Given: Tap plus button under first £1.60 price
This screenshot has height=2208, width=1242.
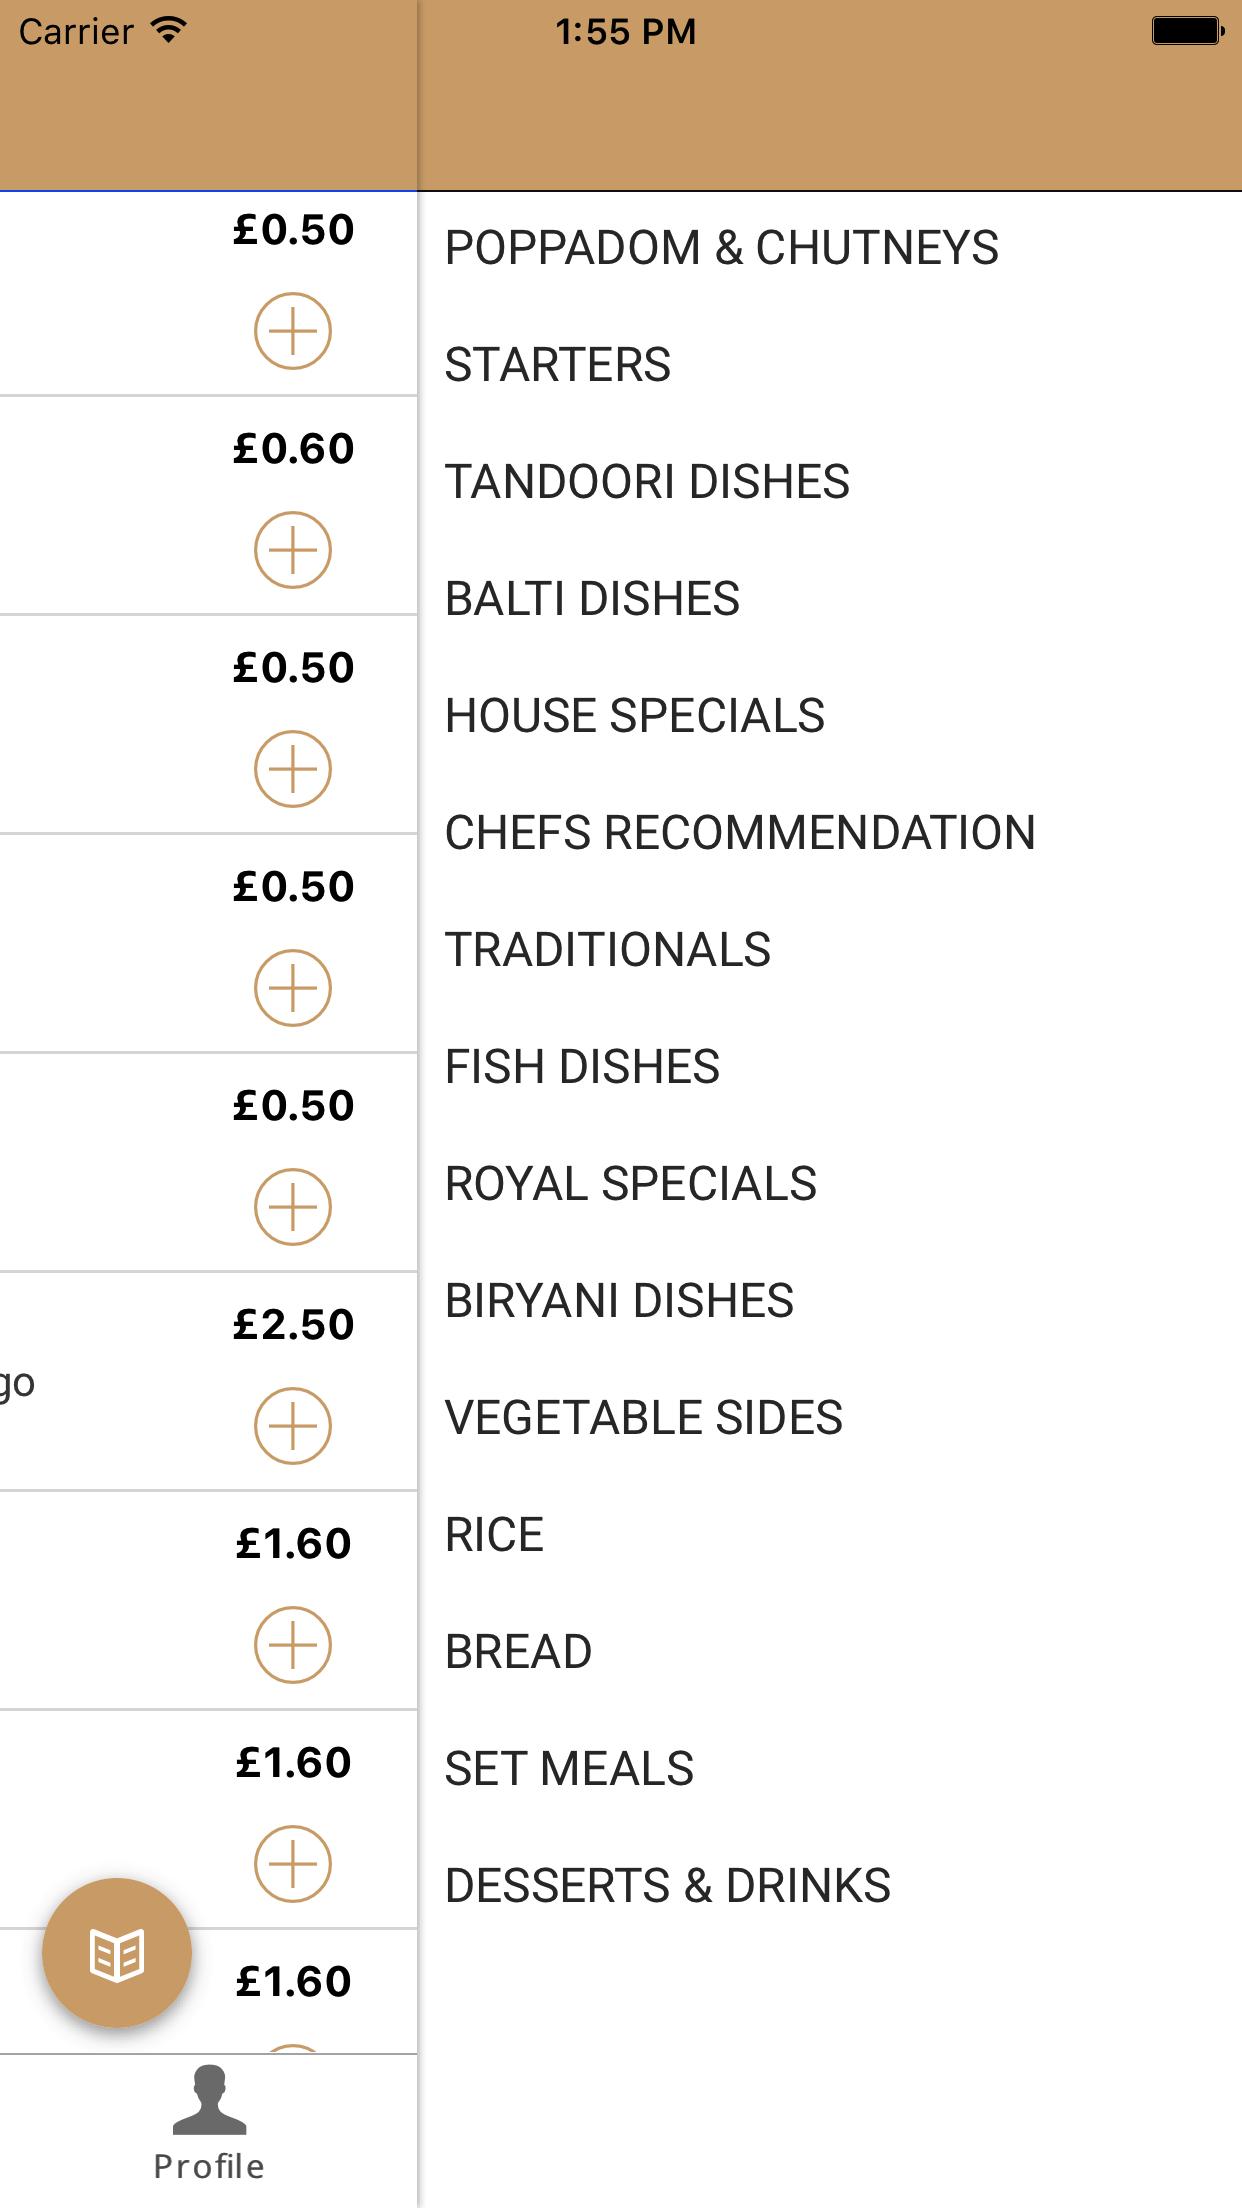Looking at the screenshot, I should (x=293, y=1645).
